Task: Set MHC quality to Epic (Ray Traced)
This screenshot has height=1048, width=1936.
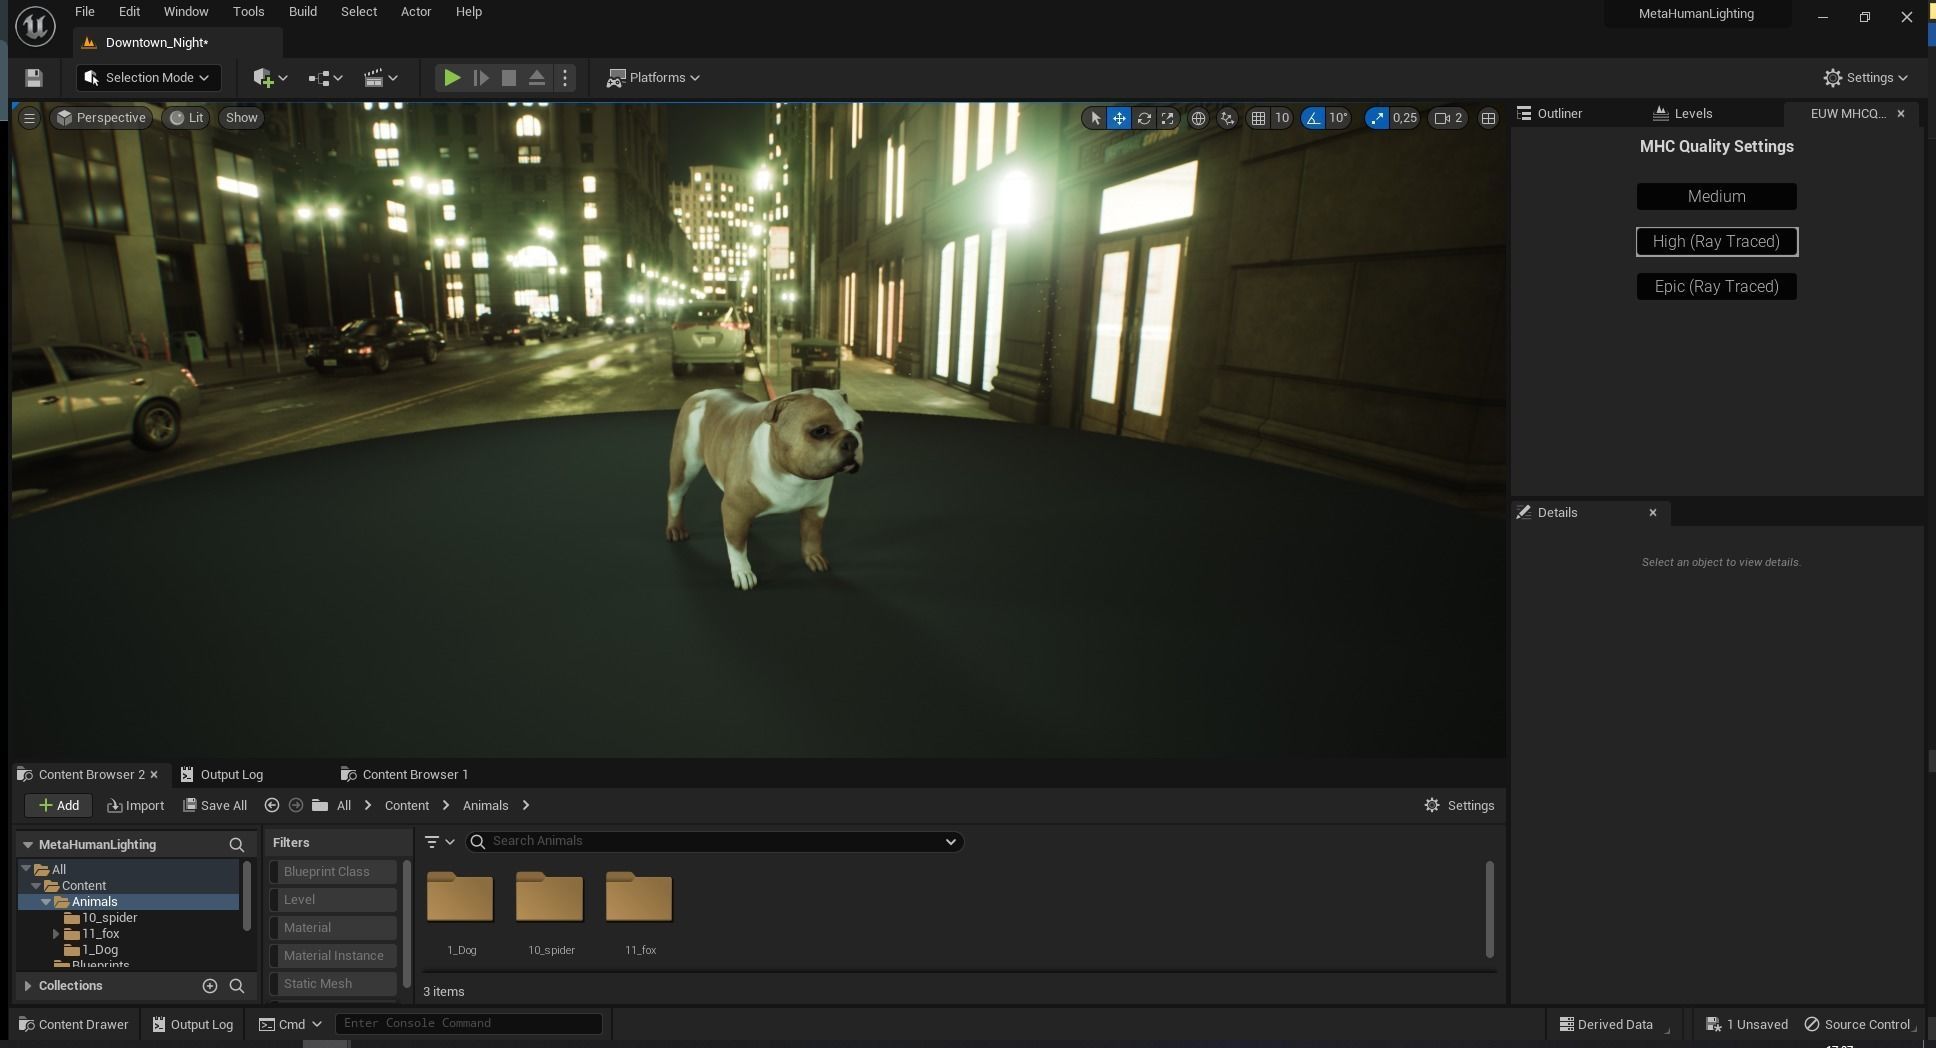Action: click(1717, 287)
